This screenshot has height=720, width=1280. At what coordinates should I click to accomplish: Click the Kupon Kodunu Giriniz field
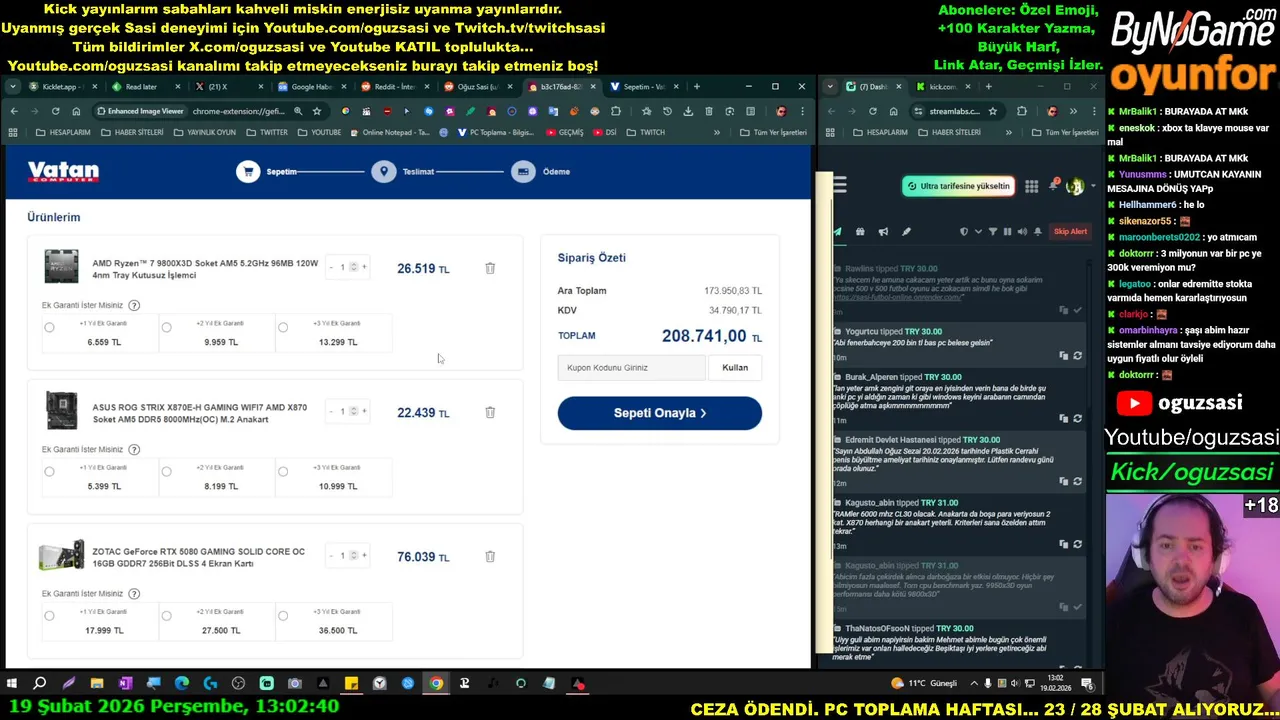tap(631, 368)
